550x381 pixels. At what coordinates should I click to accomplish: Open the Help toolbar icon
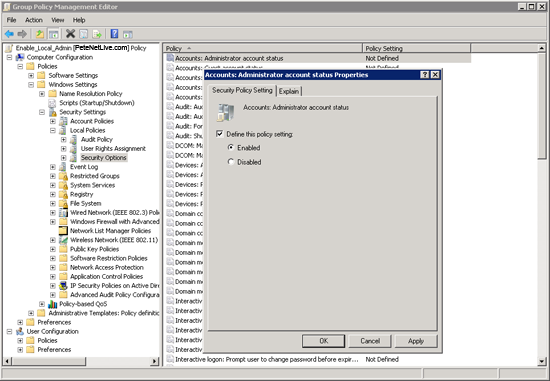coord(114,34)
